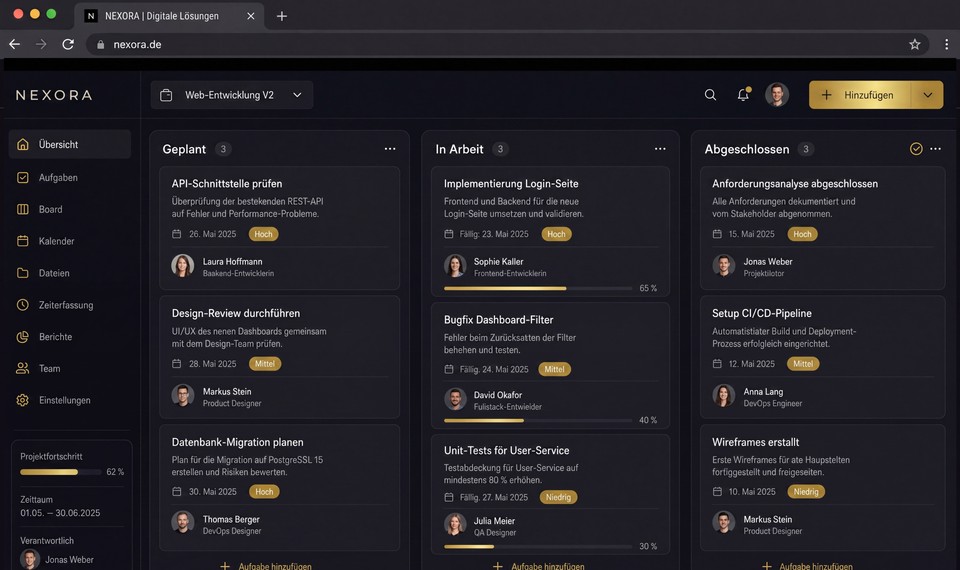This screenshot has width=960, height=570.
Task: Open Design-Review durchführen card title
Action: [236, 313]
